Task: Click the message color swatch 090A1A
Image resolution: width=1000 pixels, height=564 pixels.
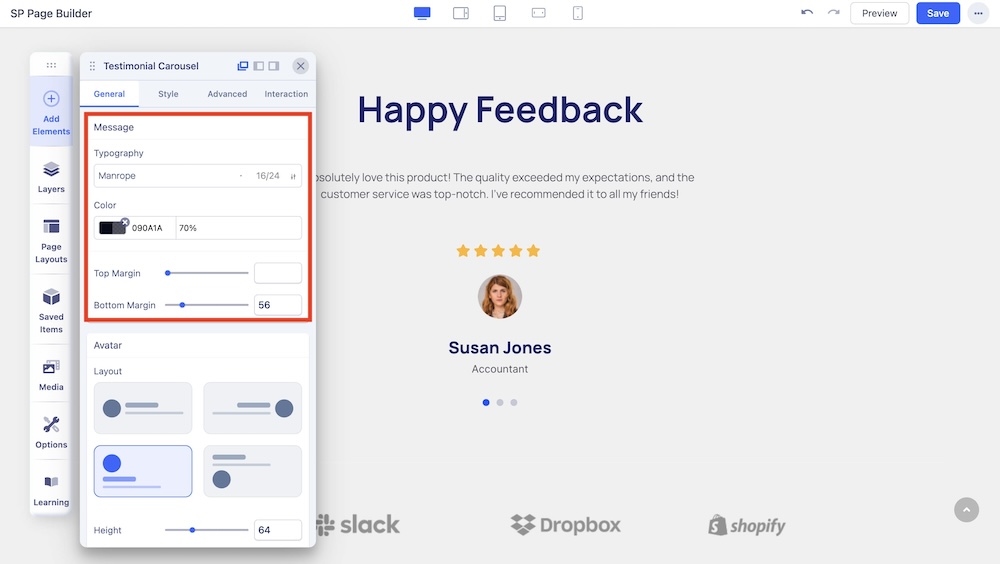Action: pos(112,228)
